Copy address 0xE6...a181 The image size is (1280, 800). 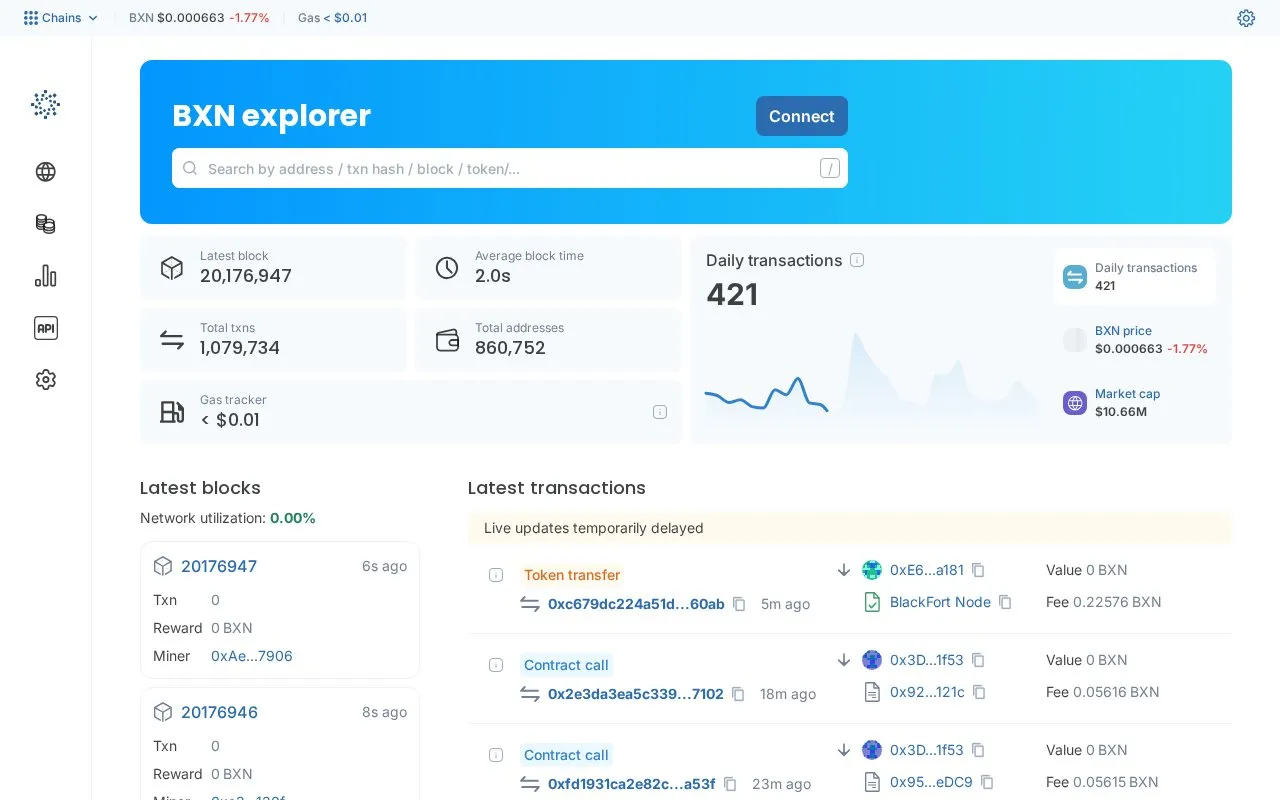tap(978, 570)
